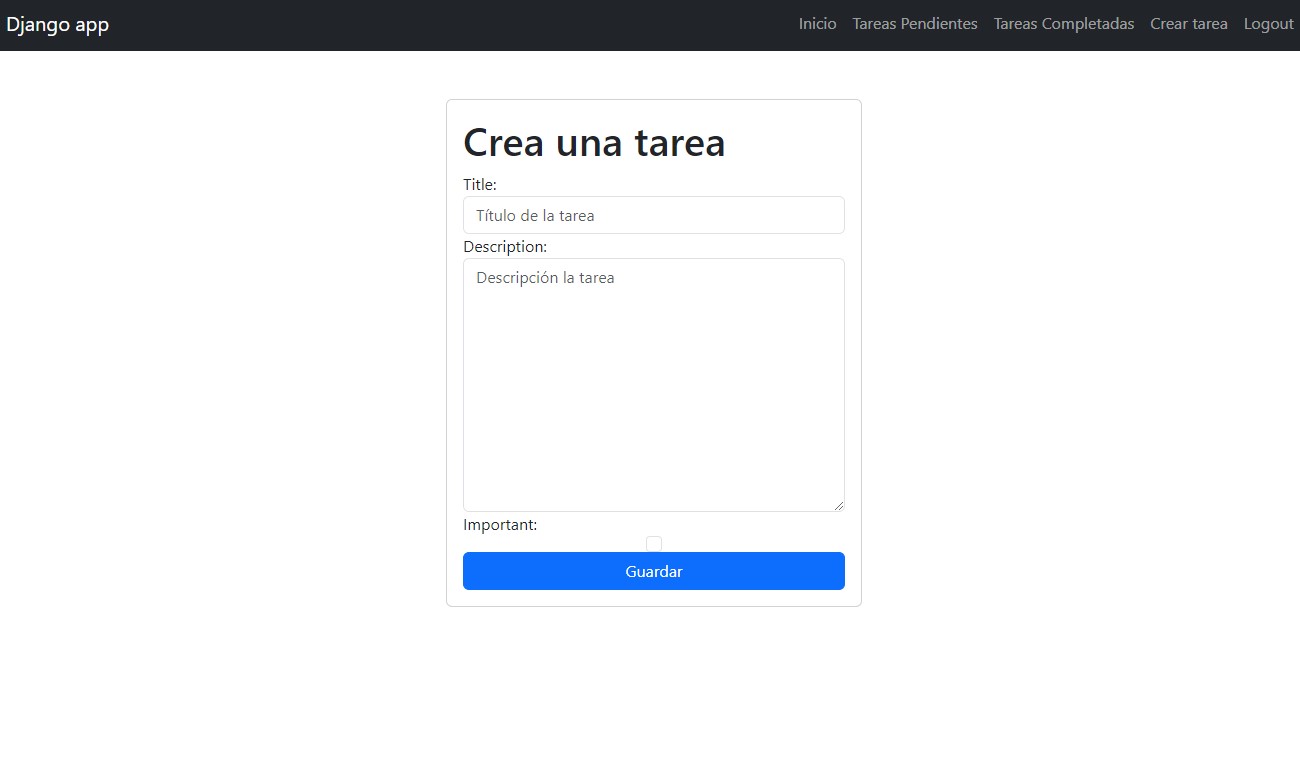Click the 'Title:' field label
This screenshot has height=765, width=1300.
tap(480, 184)
